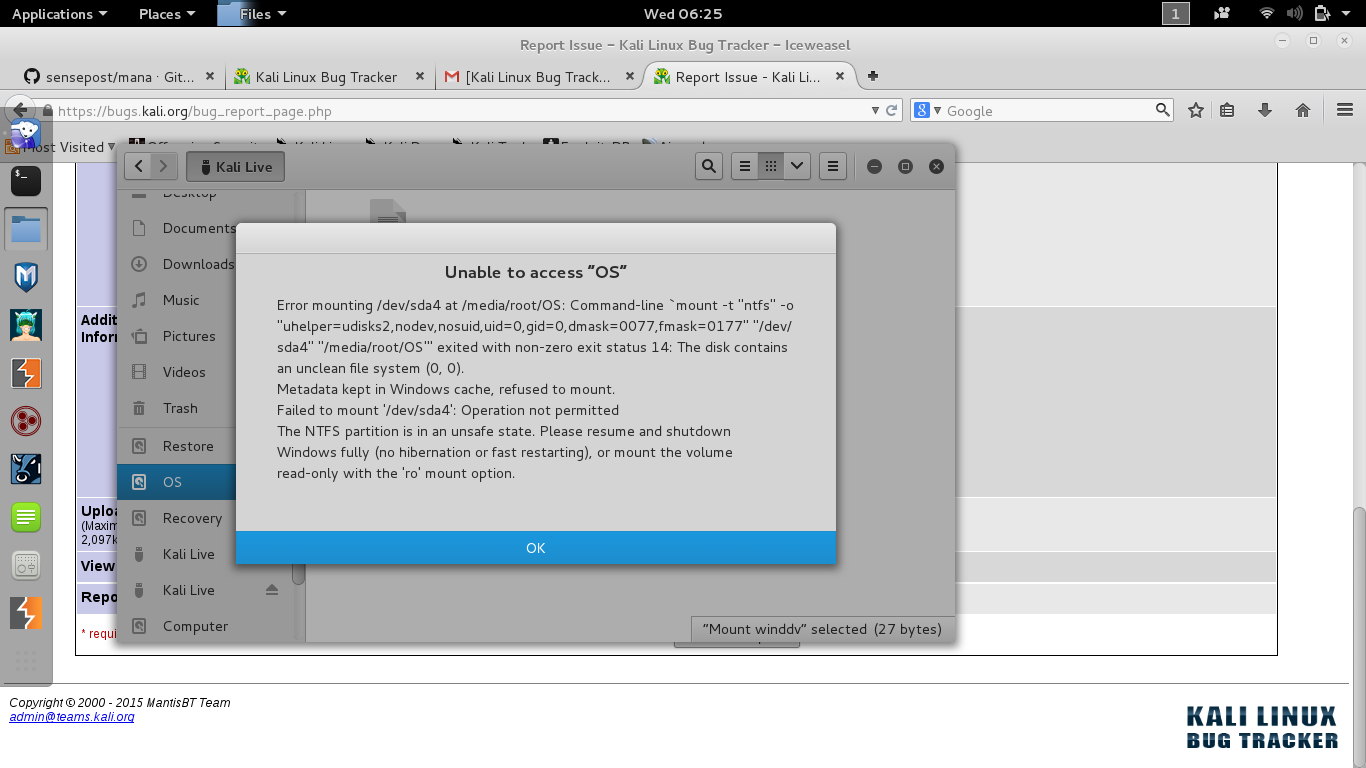Open the red circles icon in dock

(26, 421)
